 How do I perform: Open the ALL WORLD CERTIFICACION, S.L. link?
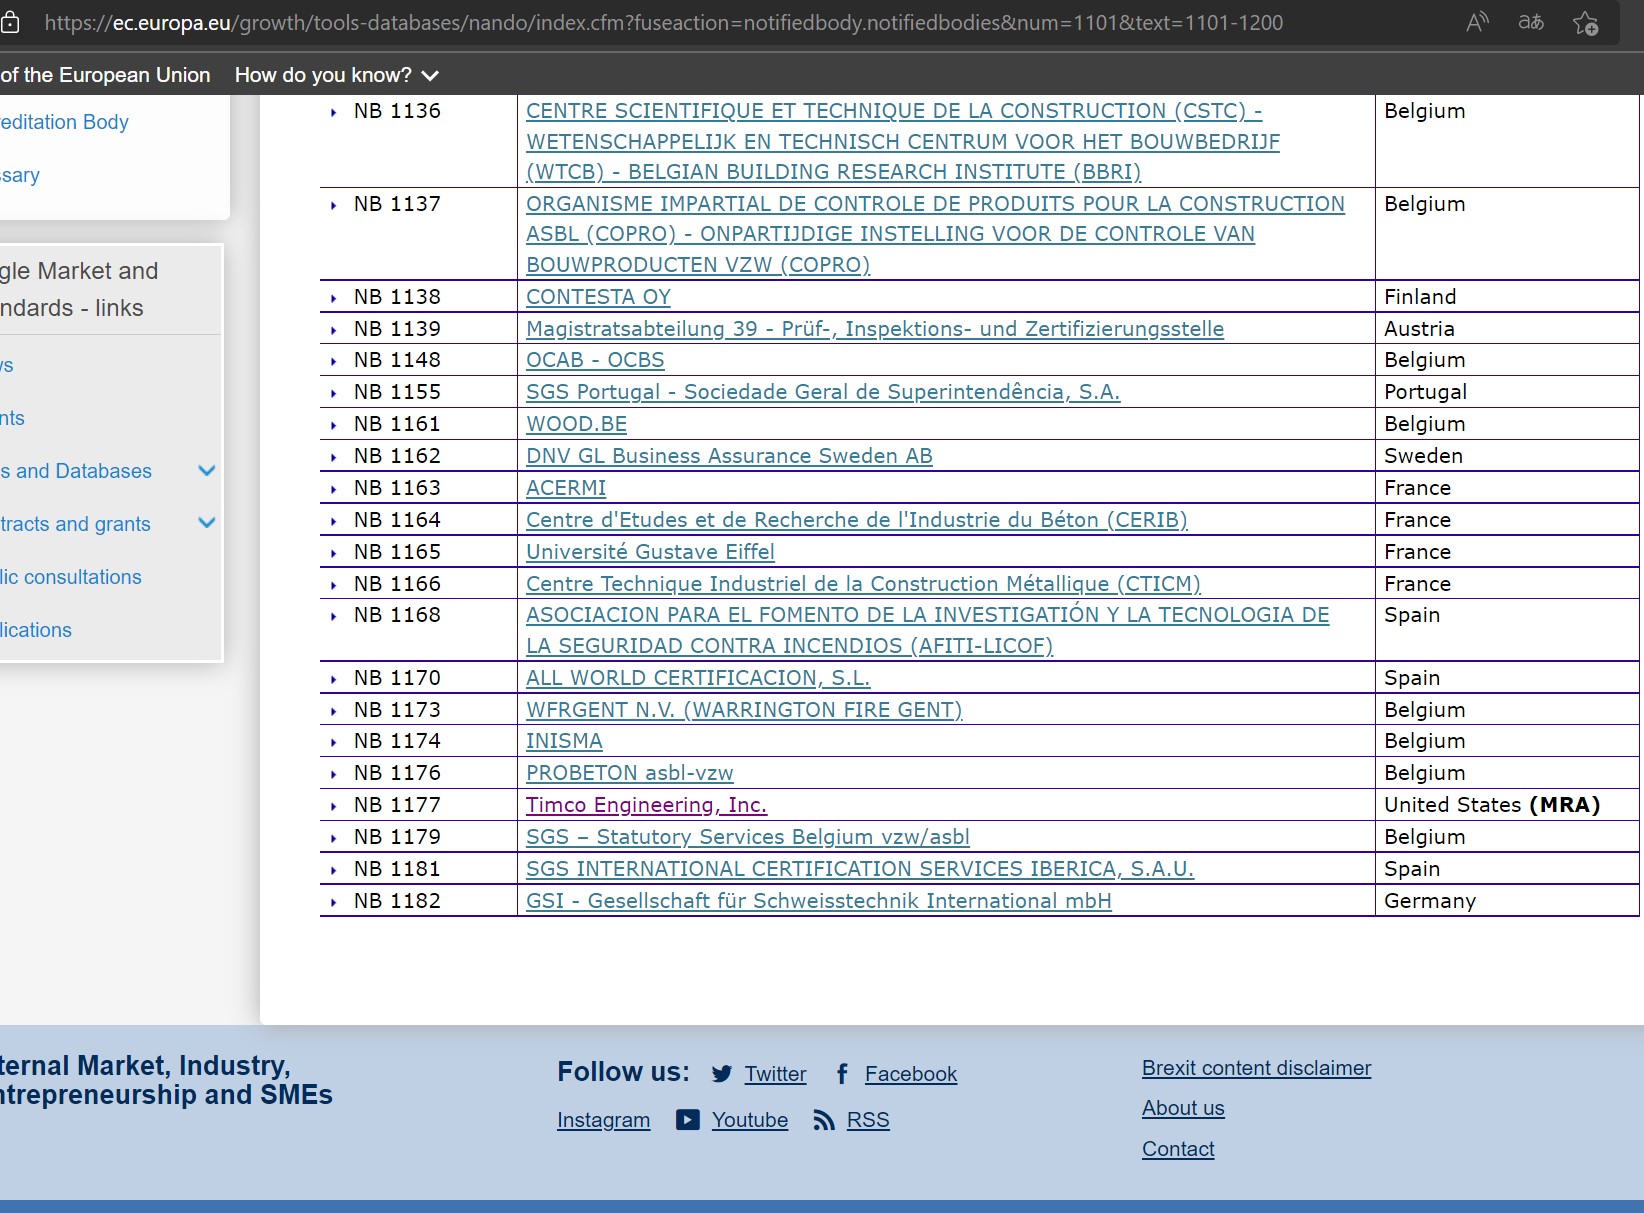point(698,678)
